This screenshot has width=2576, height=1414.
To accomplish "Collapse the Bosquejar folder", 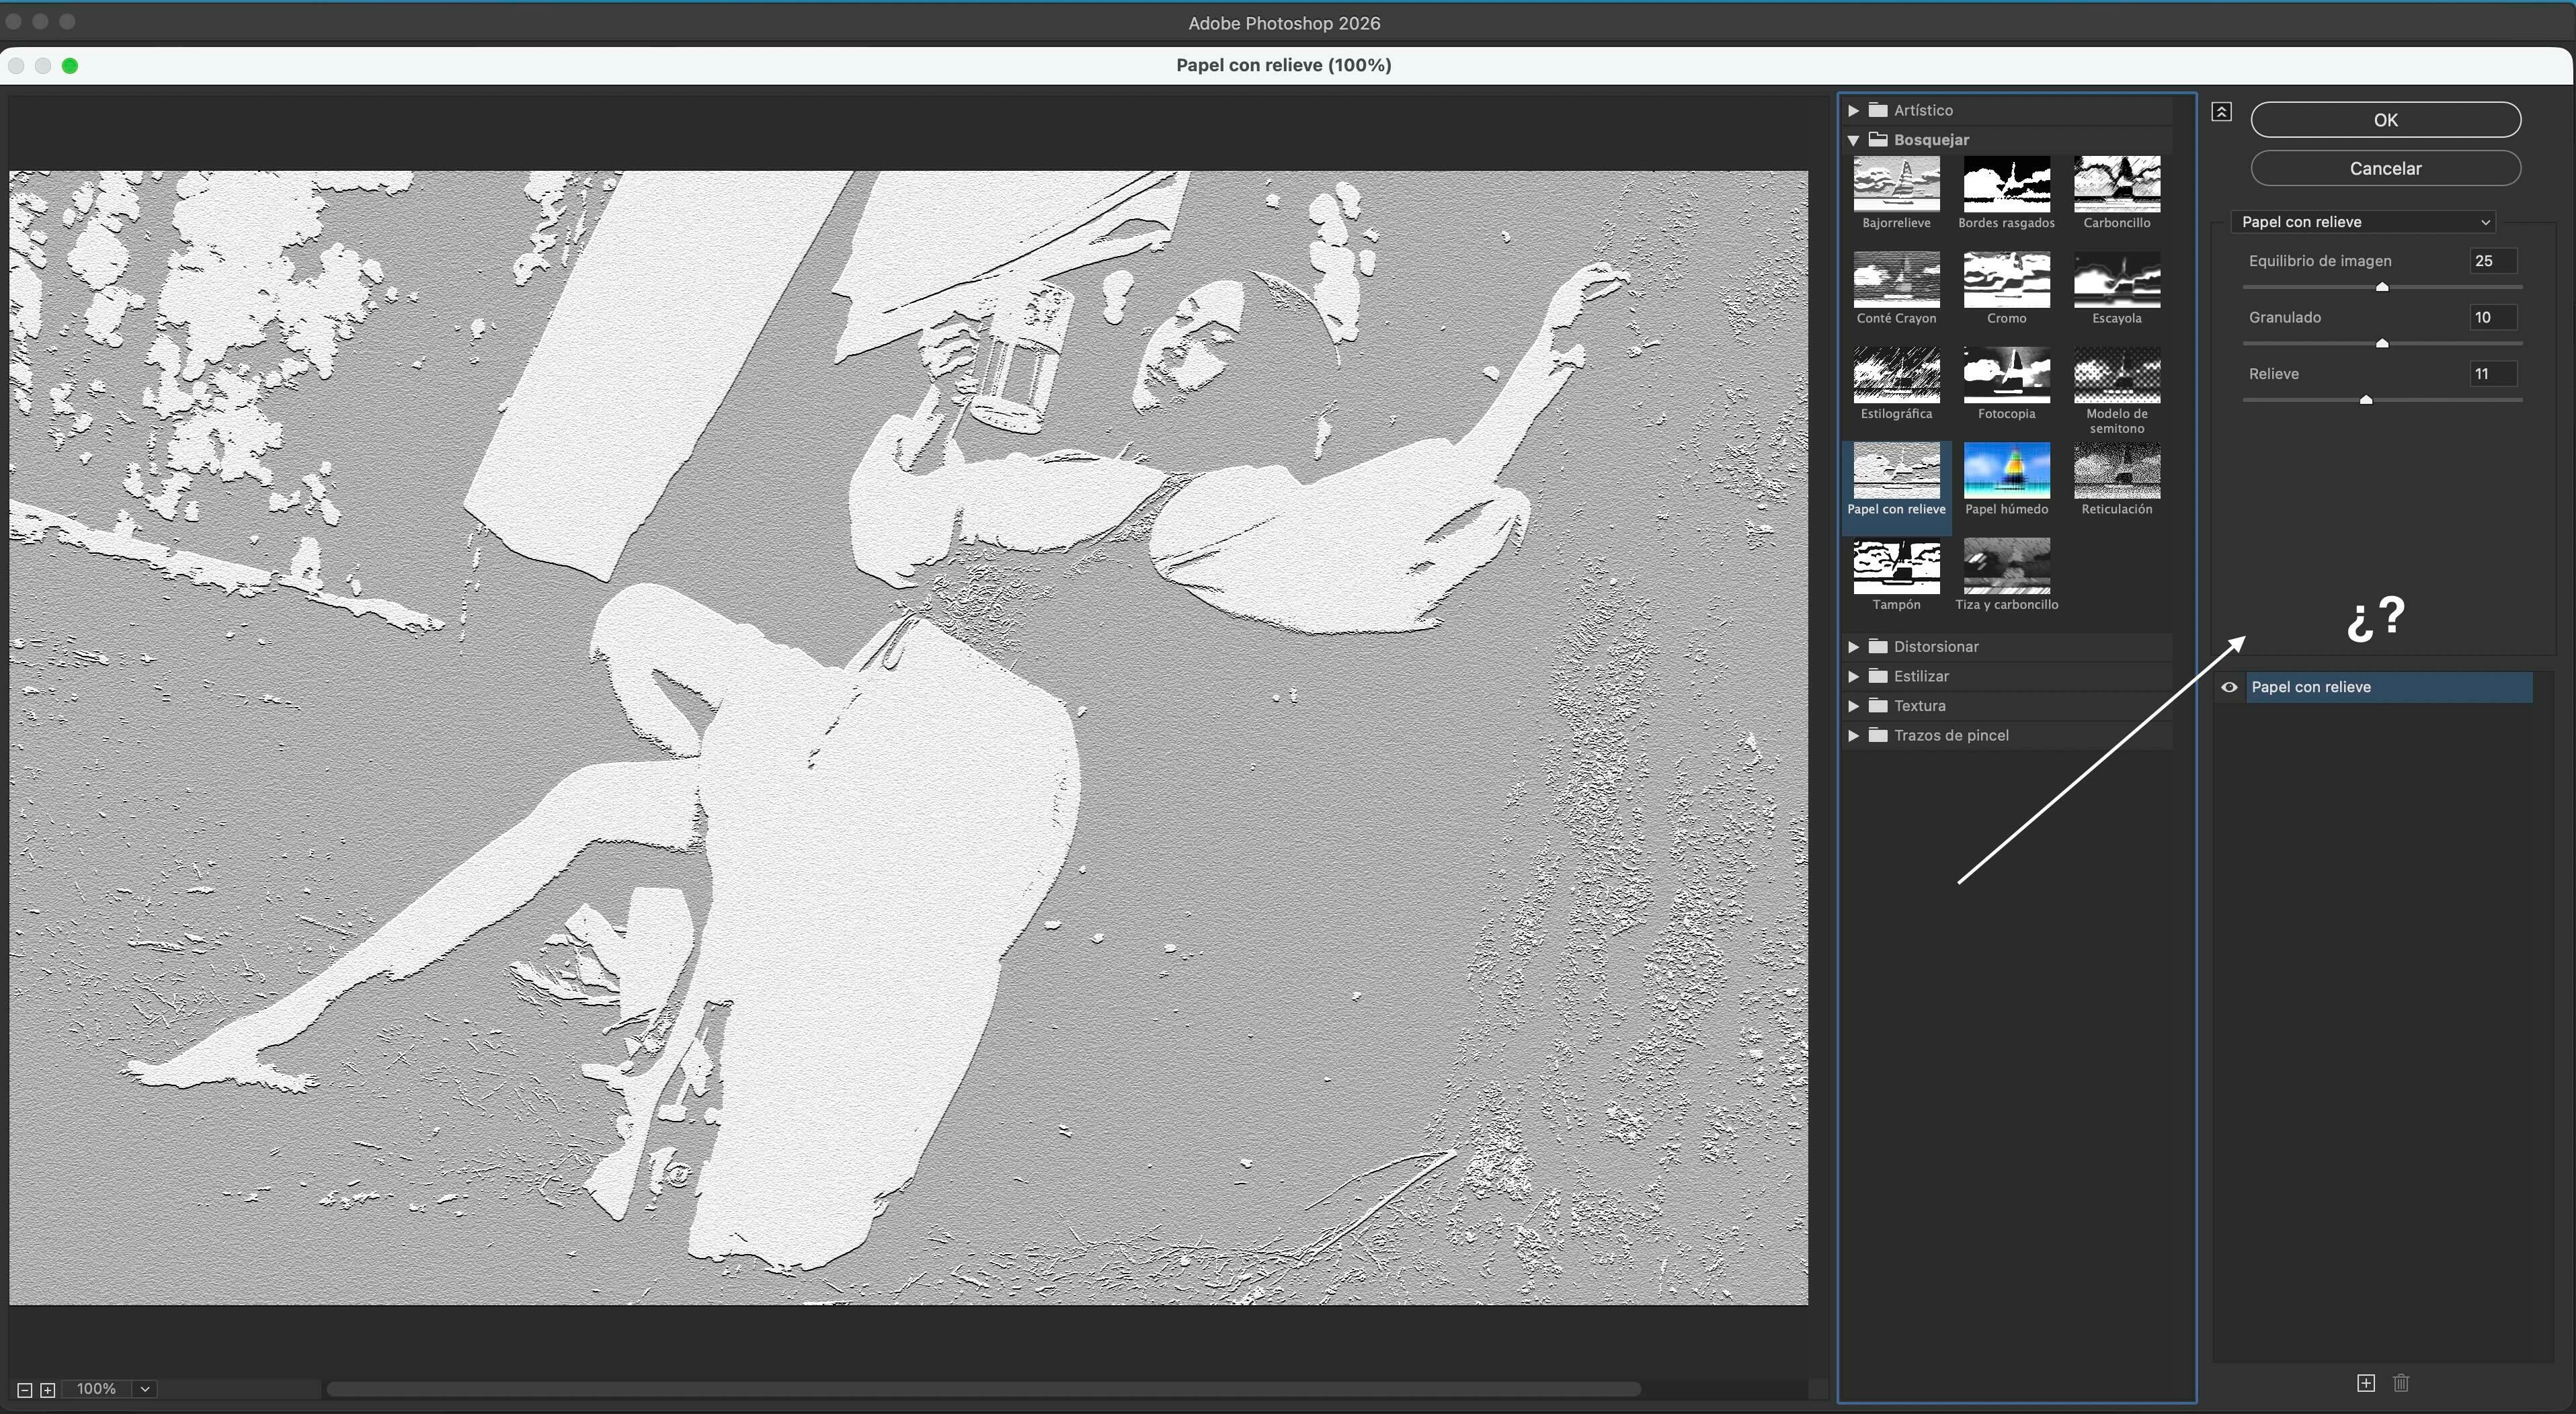I will (1853, 140).
